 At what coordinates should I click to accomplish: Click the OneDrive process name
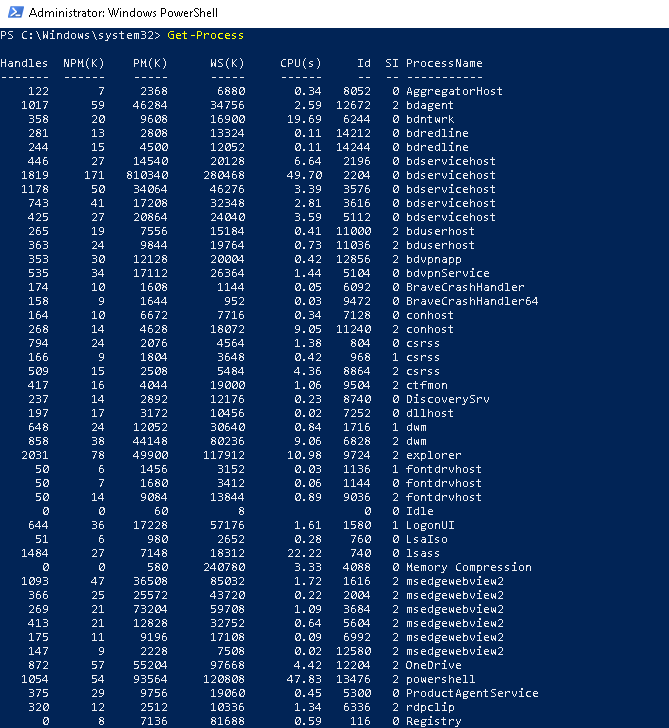pyautogui.click(x=434, y=665)
